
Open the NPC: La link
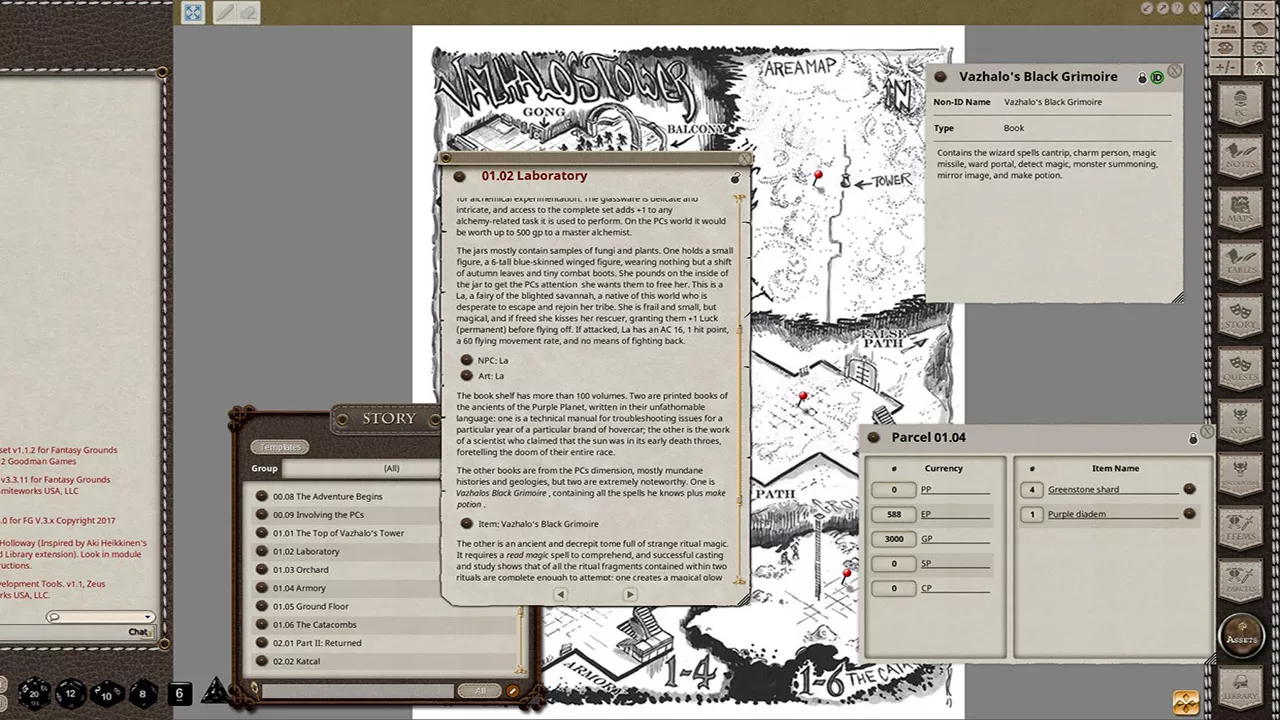pos(466,360)
